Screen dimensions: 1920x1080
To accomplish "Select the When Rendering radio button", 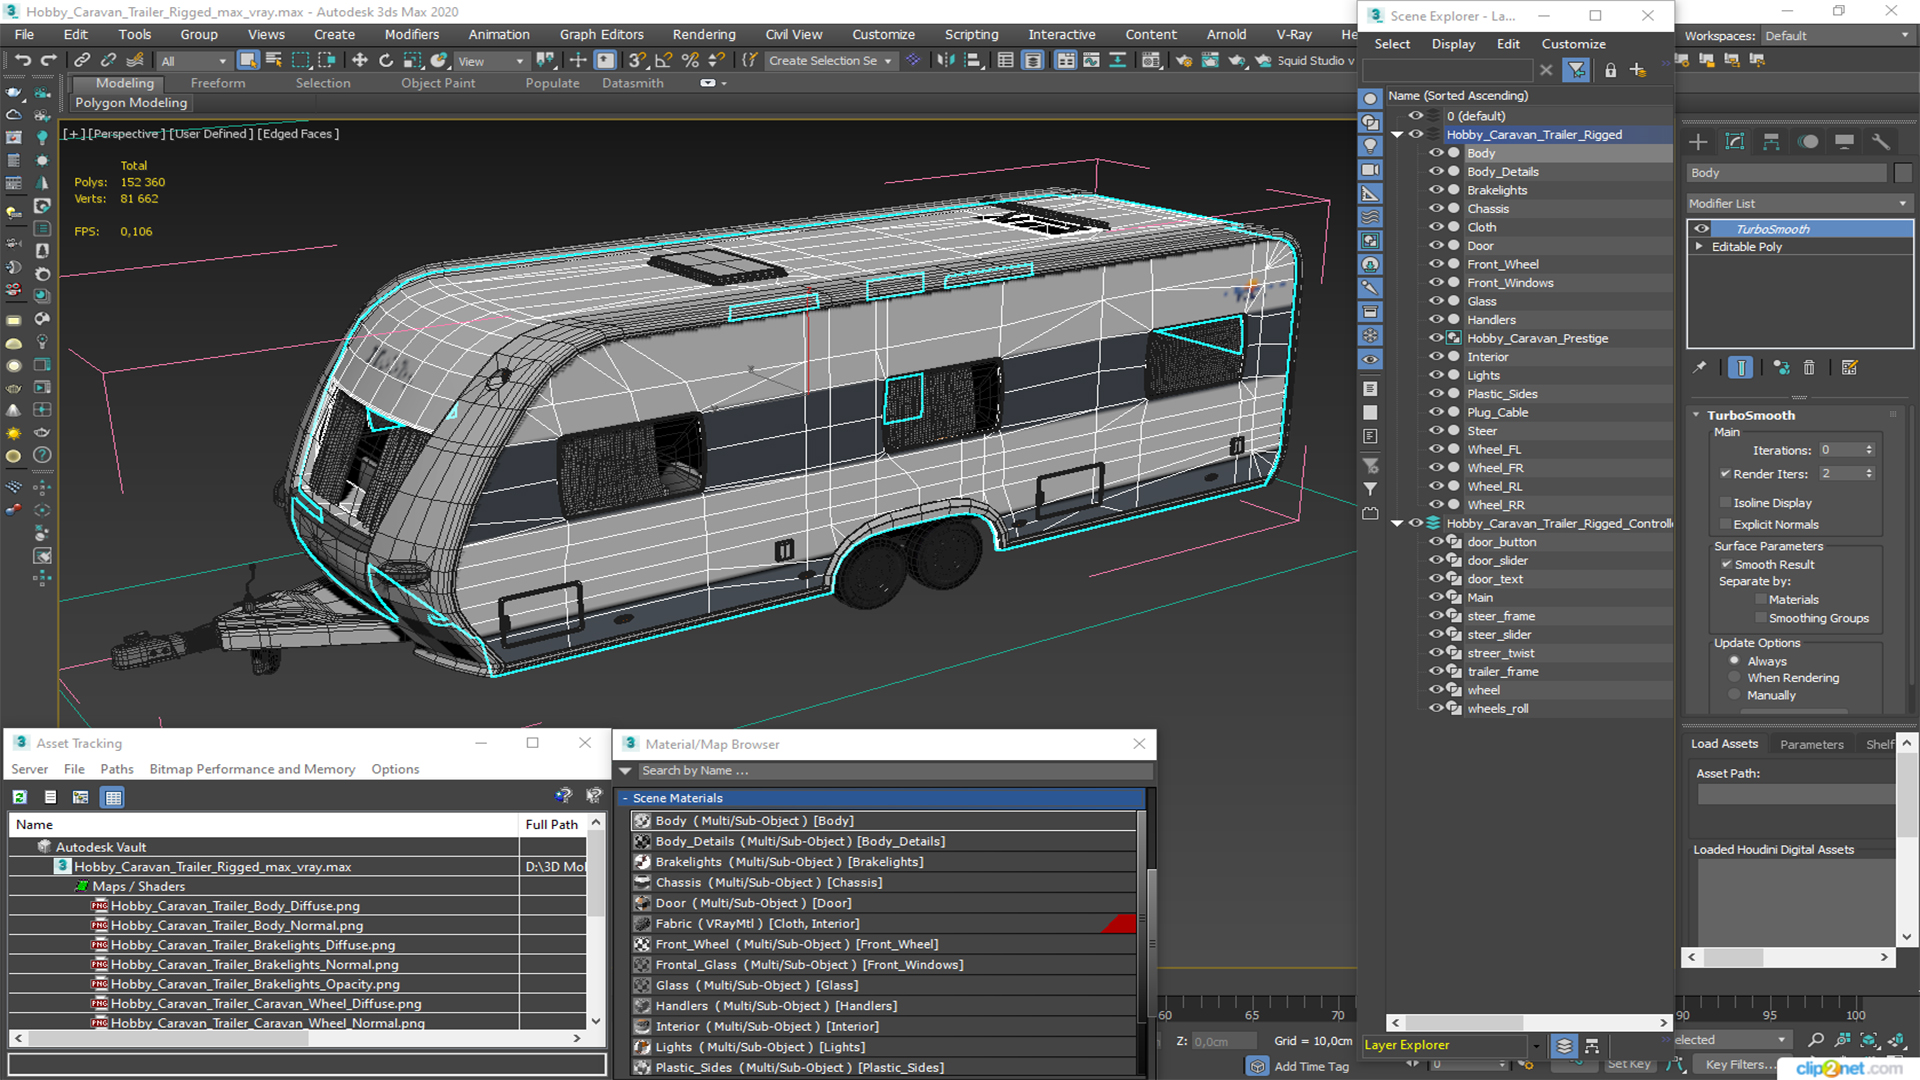I will [x=1735, y=678].
